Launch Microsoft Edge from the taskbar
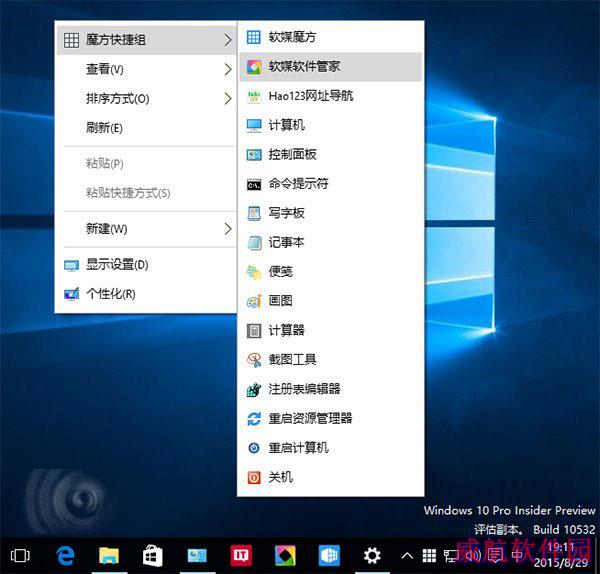Viewport: 600px width, 574px height. tap(65, 556)
